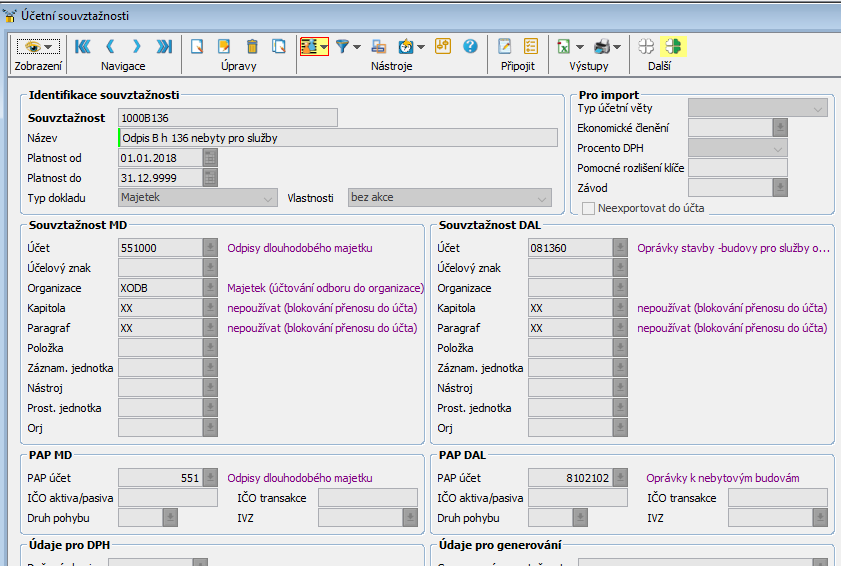
Task: Click the Název text field
Action: tap(337, 138)
